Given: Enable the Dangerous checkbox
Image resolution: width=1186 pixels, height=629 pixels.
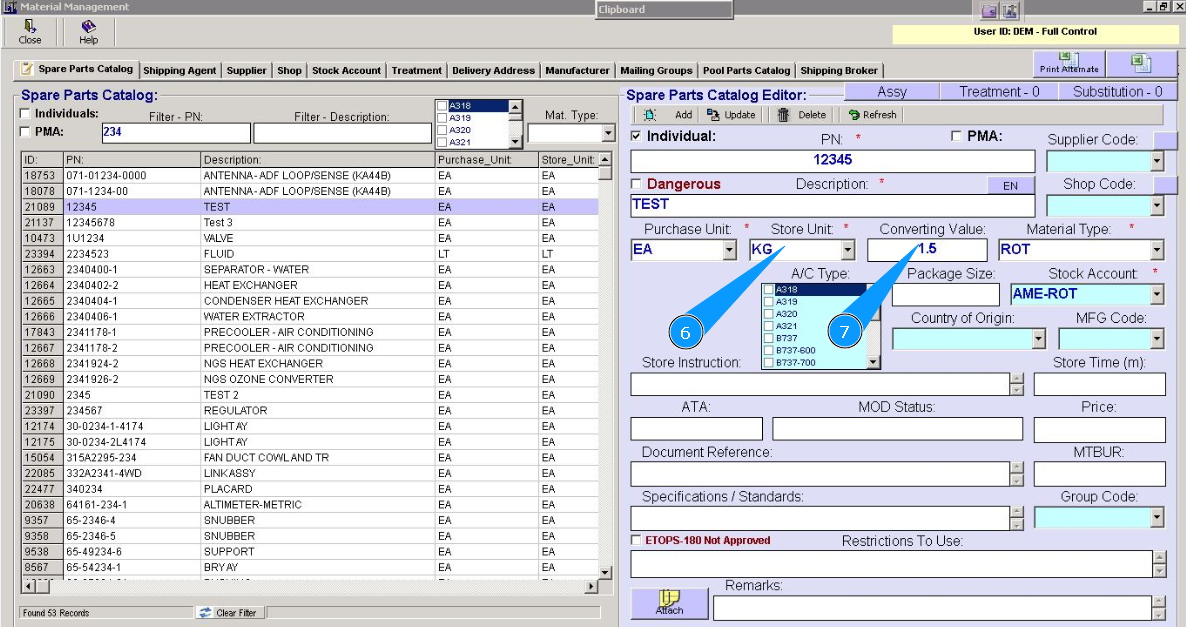Looking at the screenshot, I should click(637, 184).
